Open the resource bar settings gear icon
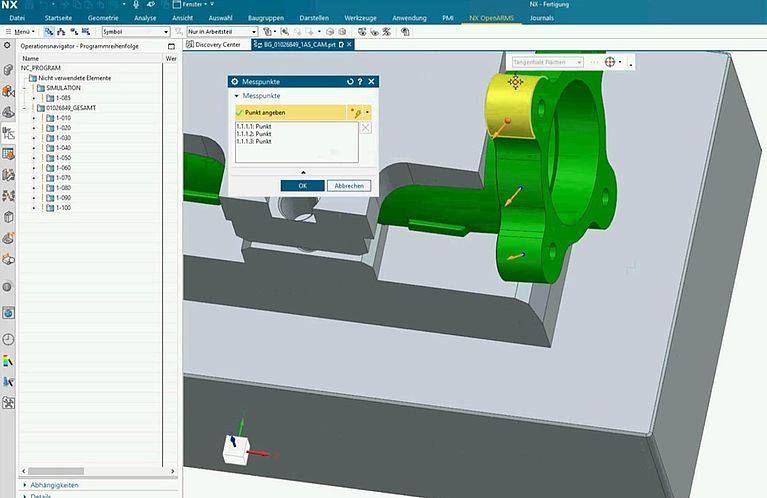Image resolution: width=767 pixels, height=498 pixels. (x=7, y=45)
